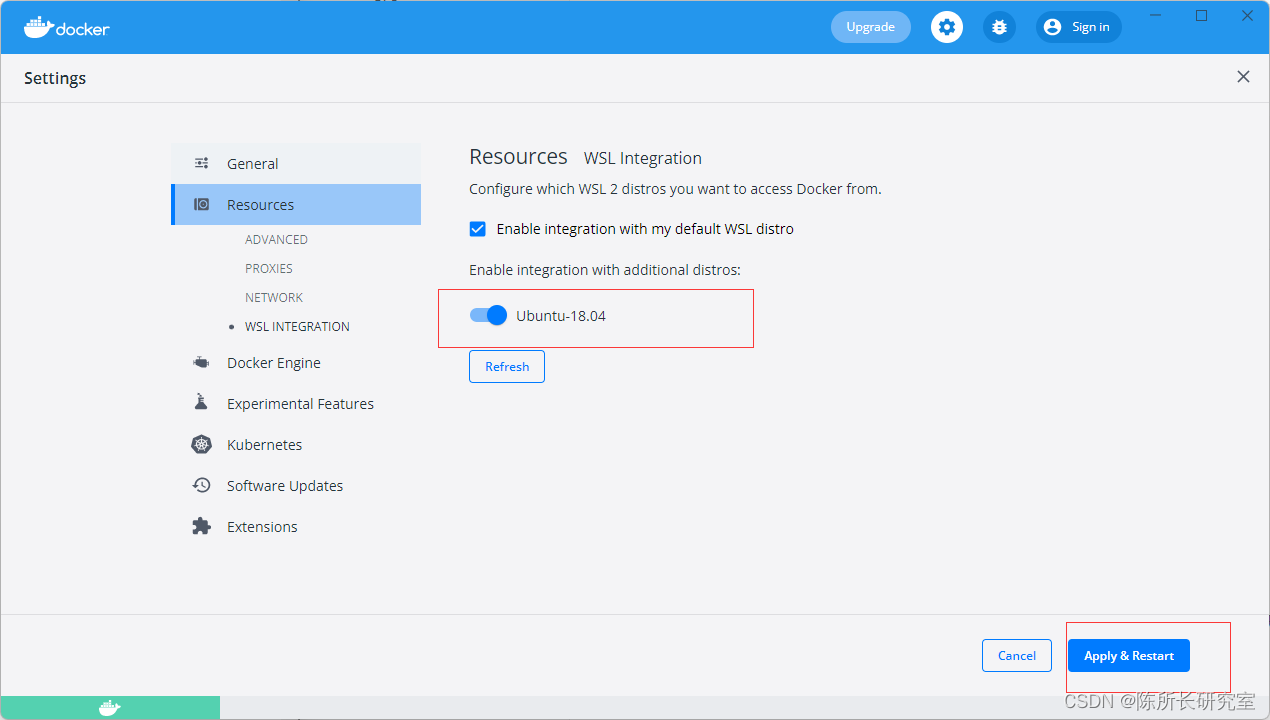Click the user avatar icon beside Sign in
The height and width of the screenshot is (720, 1270).
coord(1052,27)
